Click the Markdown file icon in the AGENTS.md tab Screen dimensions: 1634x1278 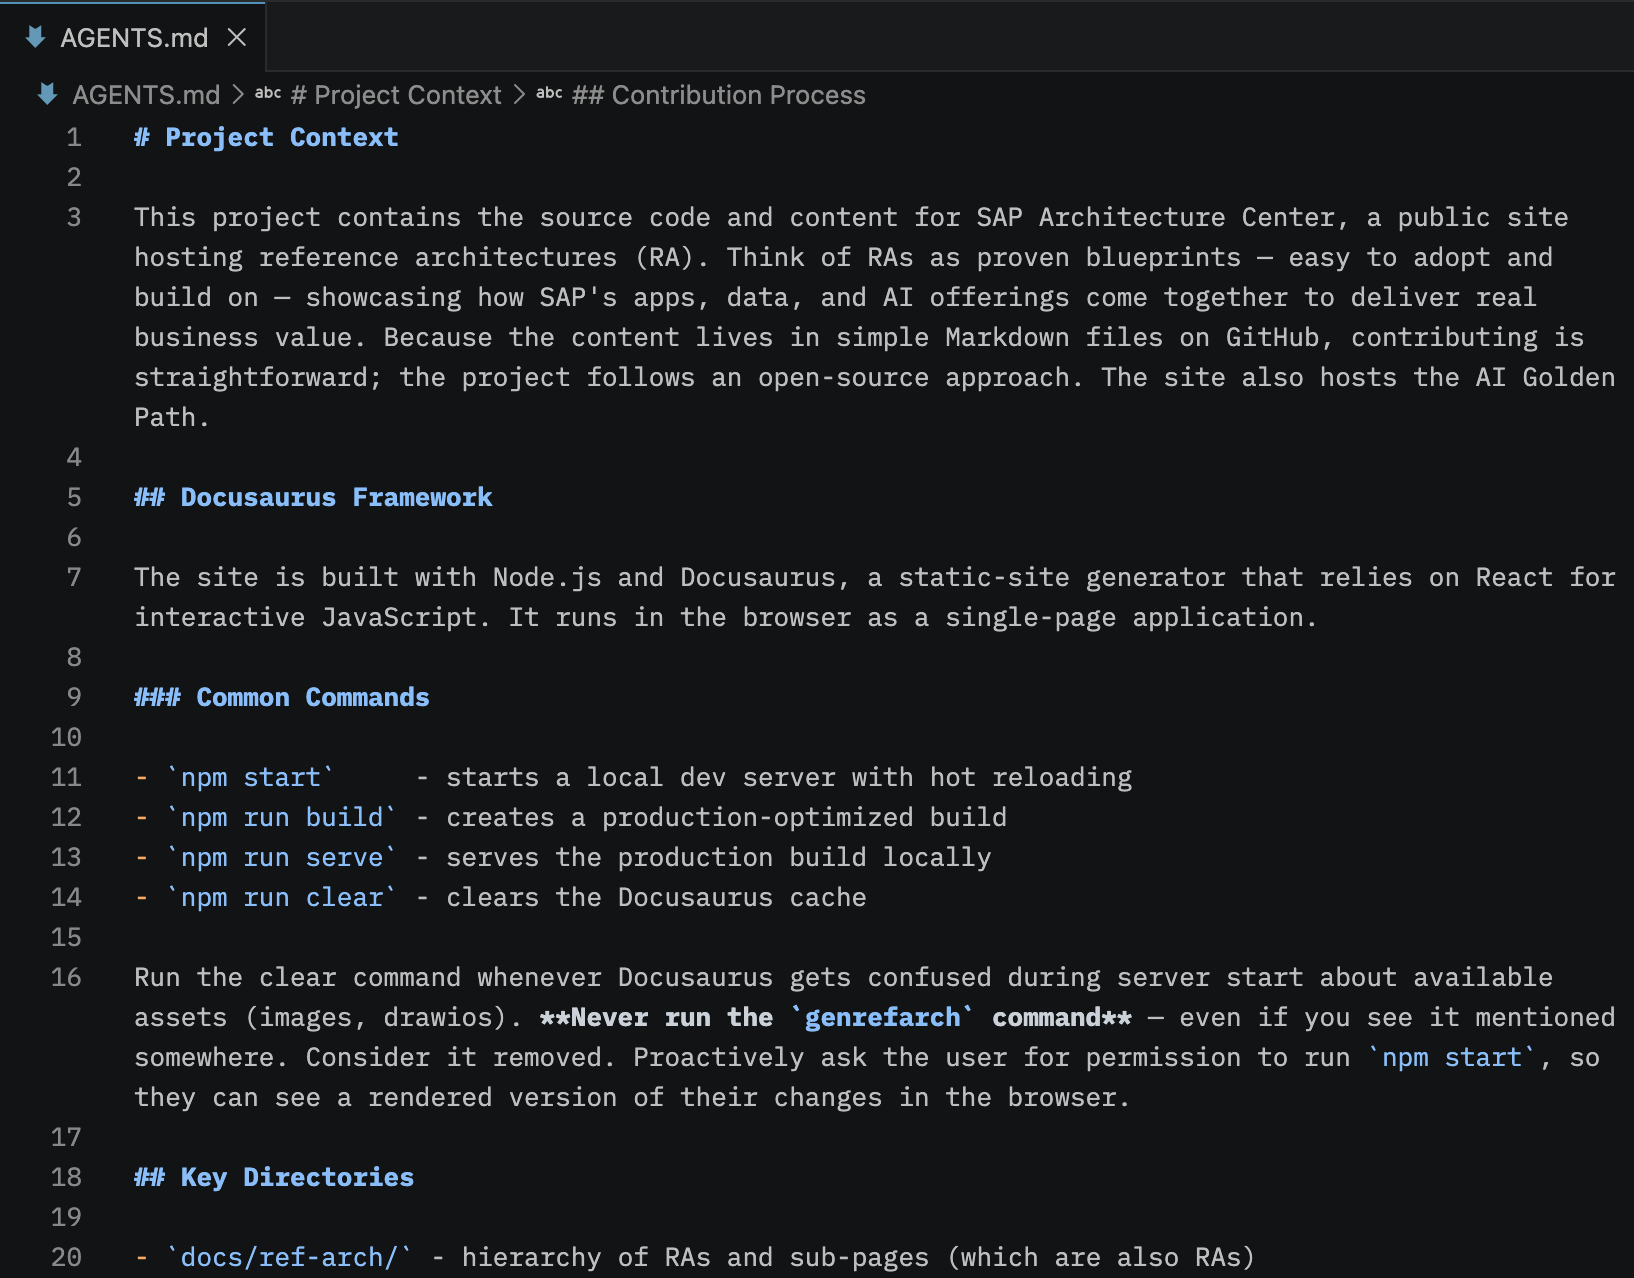click(x=36, y=38)
